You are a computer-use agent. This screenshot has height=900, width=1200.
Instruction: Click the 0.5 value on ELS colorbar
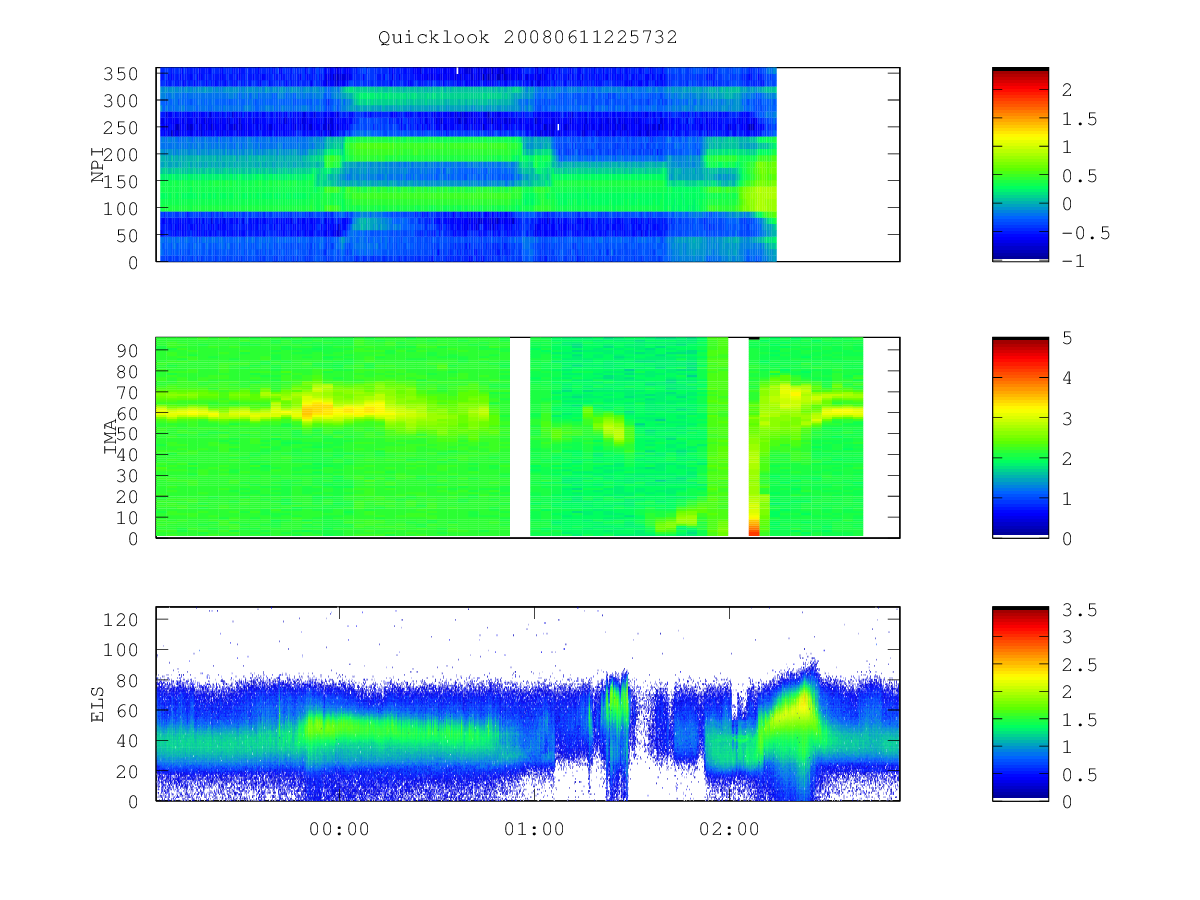tap(1079, 774)
